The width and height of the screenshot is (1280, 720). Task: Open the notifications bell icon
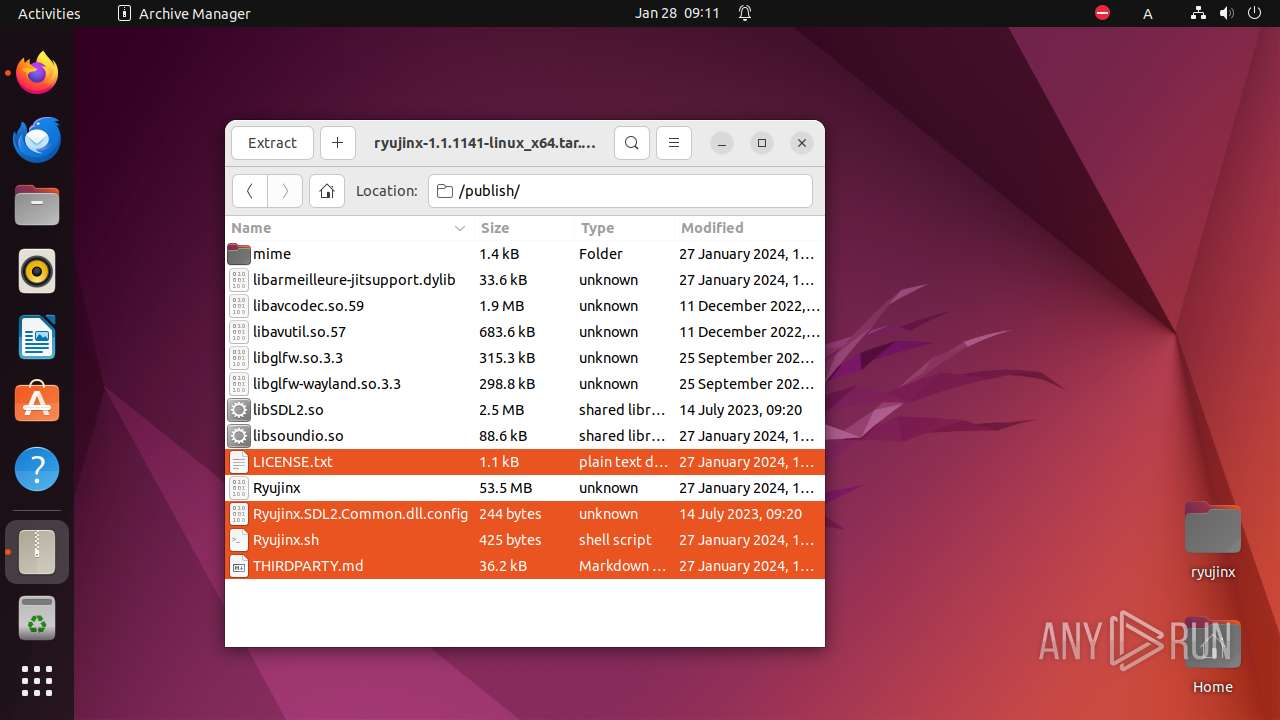click(x=745, y=13)
